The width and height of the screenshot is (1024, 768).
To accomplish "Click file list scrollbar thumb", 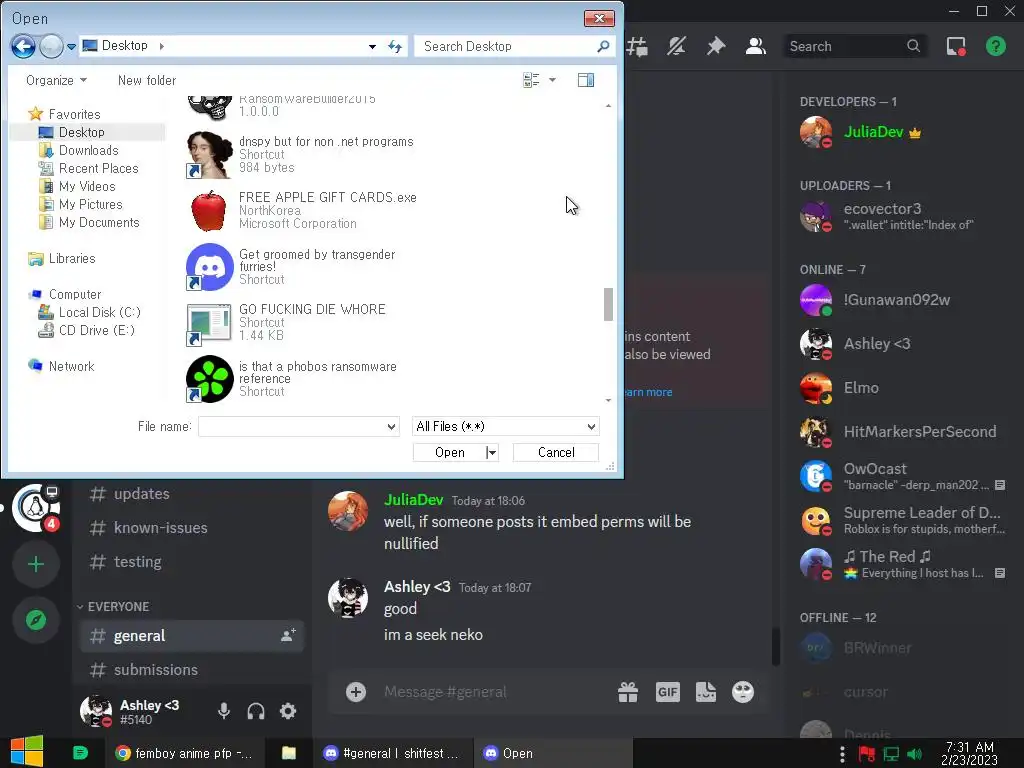I will 608,304.
